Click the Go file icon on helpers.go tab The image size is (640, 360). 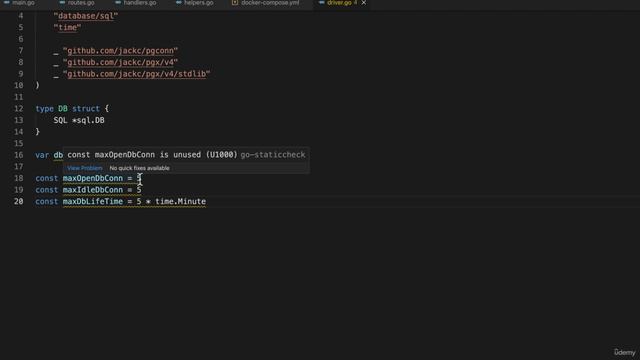(178, 2)
